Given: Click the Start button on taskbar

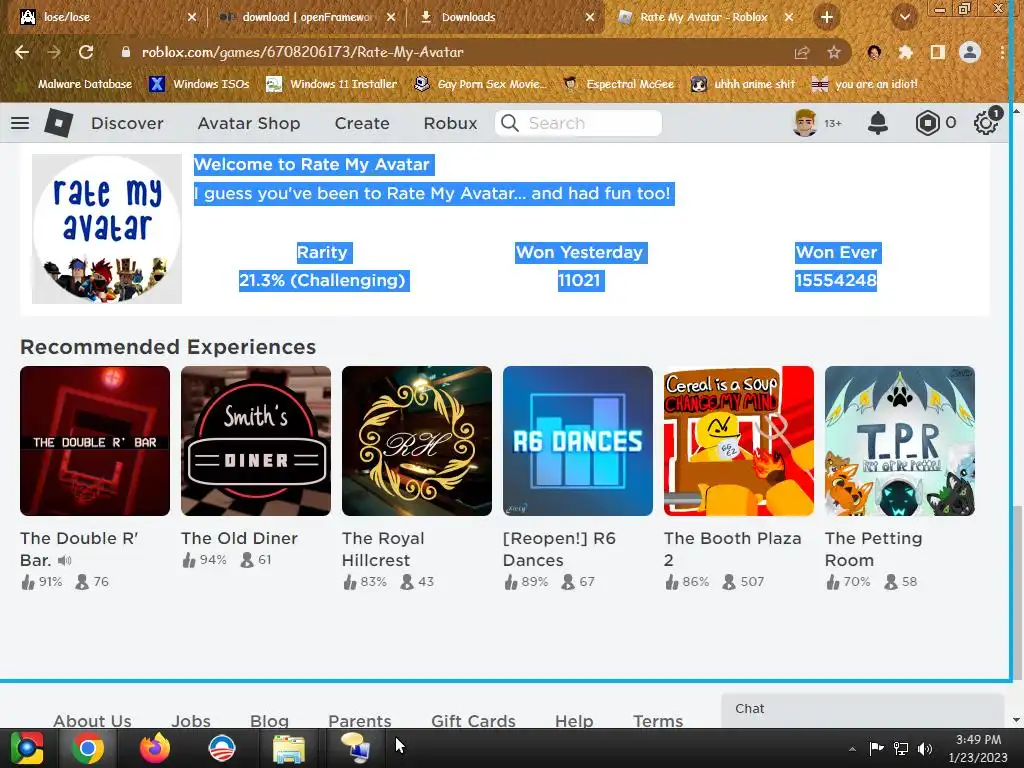Looking at the screenshot, I should 26,748.
